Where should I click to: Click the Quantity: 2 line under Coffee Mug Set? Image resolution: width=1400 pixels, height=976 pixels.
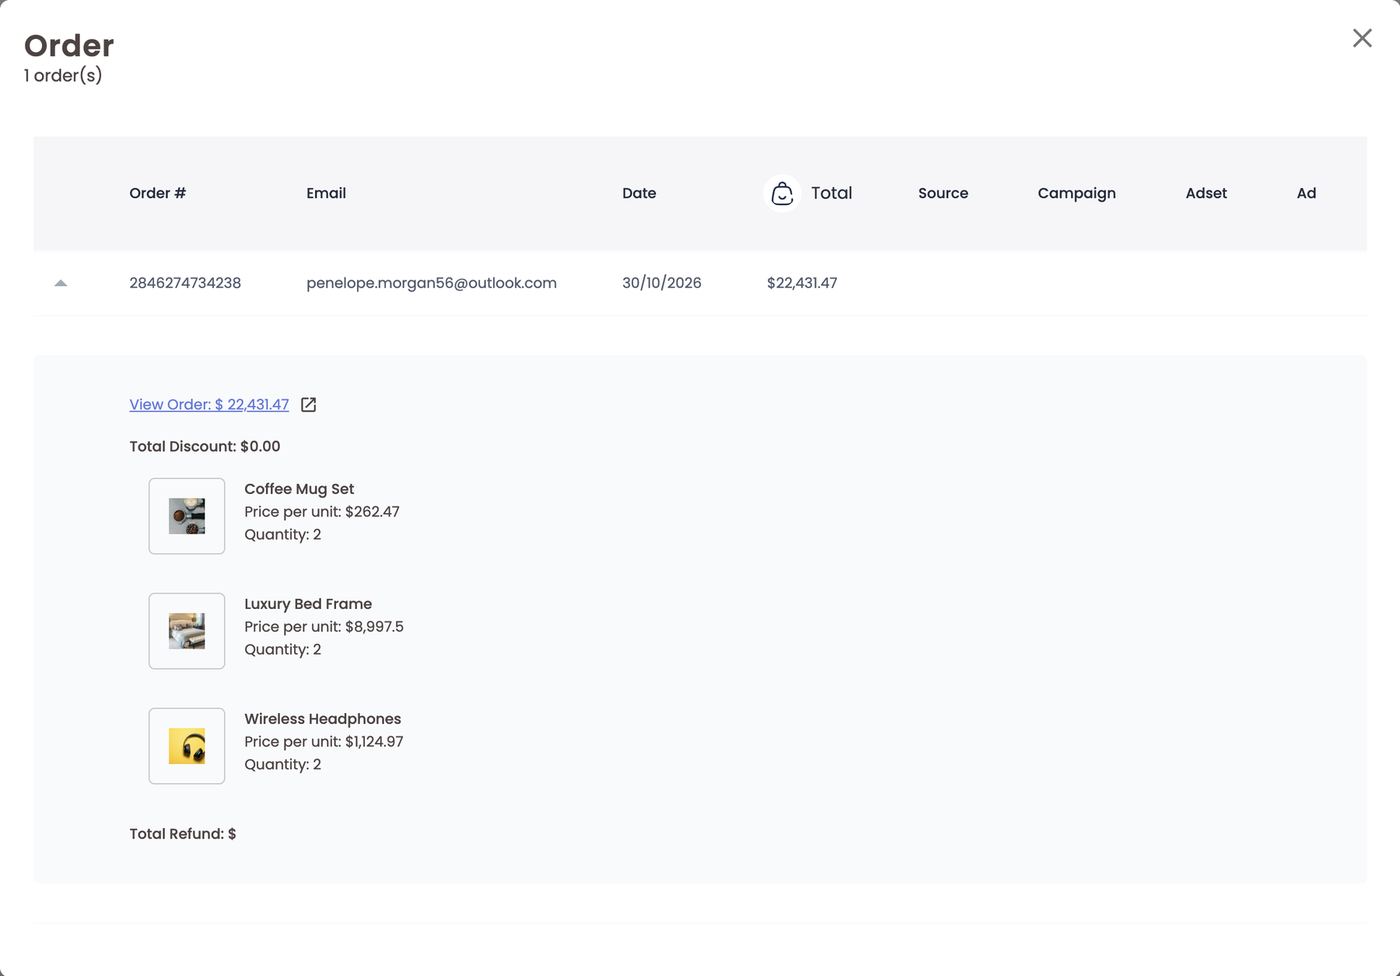(283, 535)
